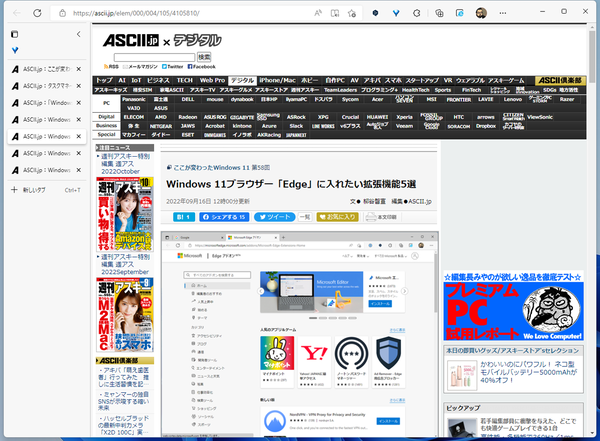Image resolution: width=600 pixels, height=441 pixels.
Task: Open the iPhone/Mac navigation item
Action: (x=277, y=80)
